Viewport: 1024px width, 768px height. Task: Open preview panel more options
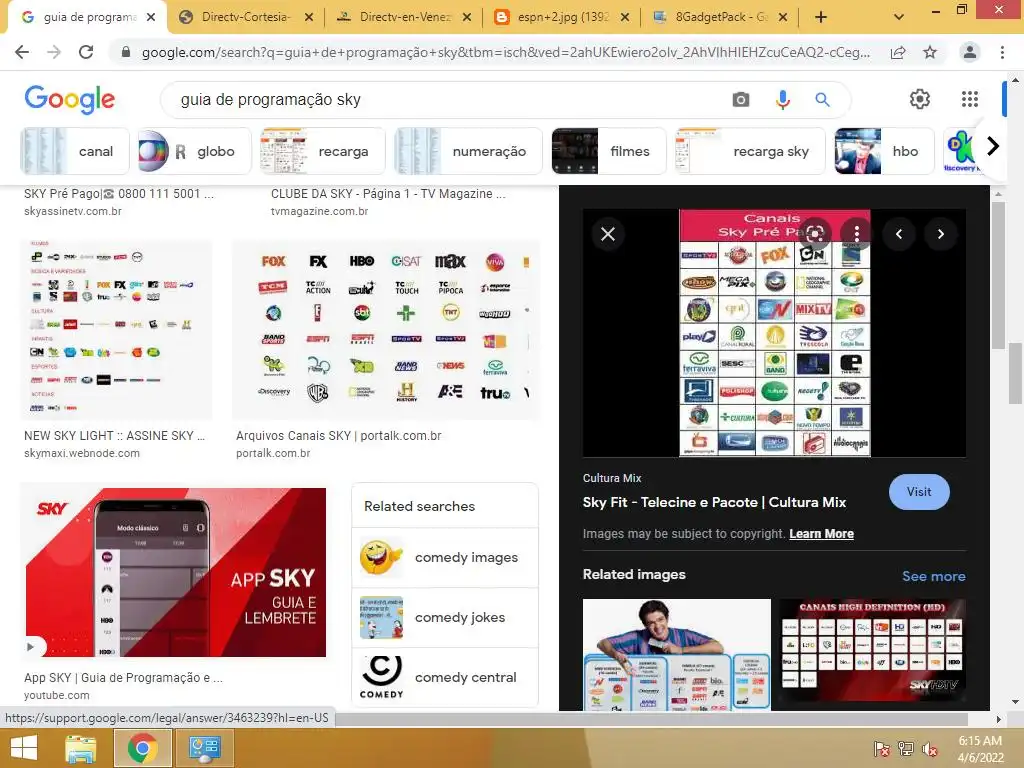coord(857,234)
